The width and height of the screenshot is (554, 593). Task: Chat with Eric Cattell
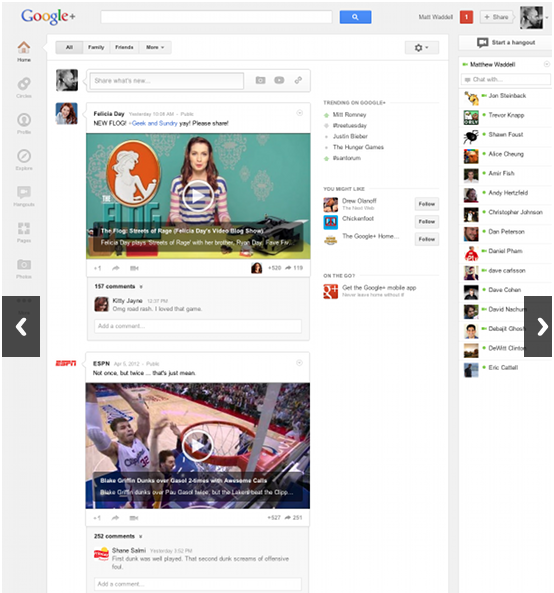pyautogui.click(x=506, y=369)
